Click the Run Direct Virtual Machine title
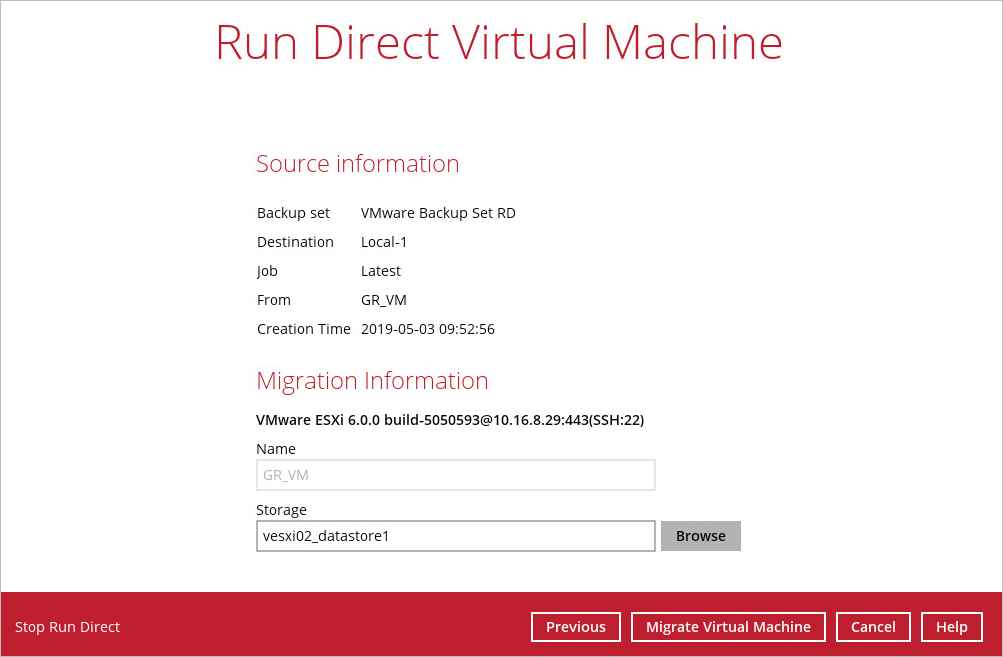The image size is (1003, 657). (500, 42)
